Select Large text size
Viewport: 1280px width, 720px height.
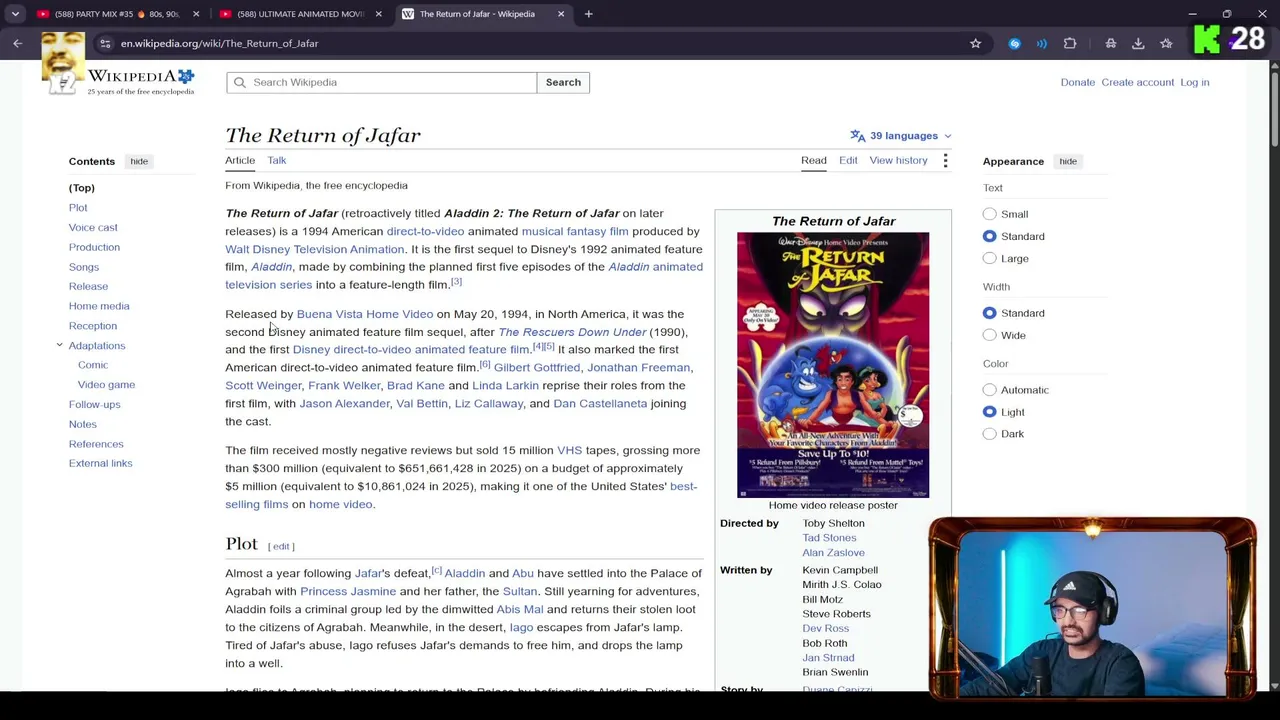989,258
